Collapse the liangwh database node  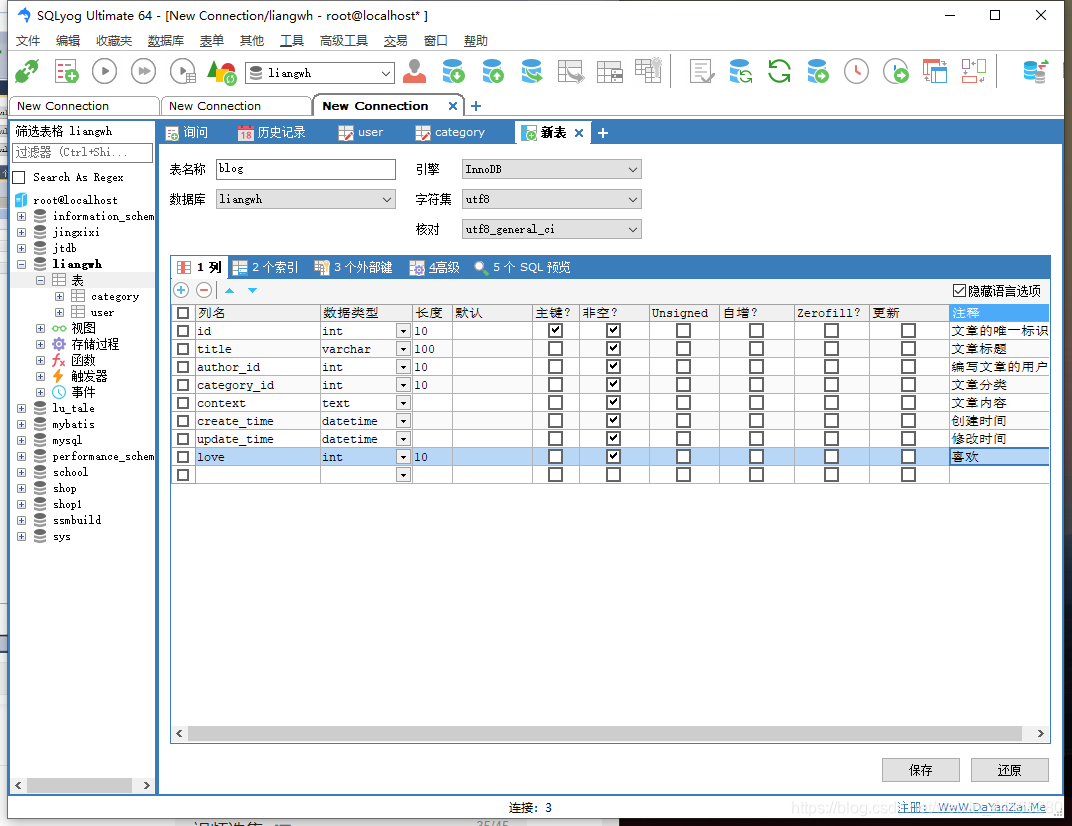point(22,264)
